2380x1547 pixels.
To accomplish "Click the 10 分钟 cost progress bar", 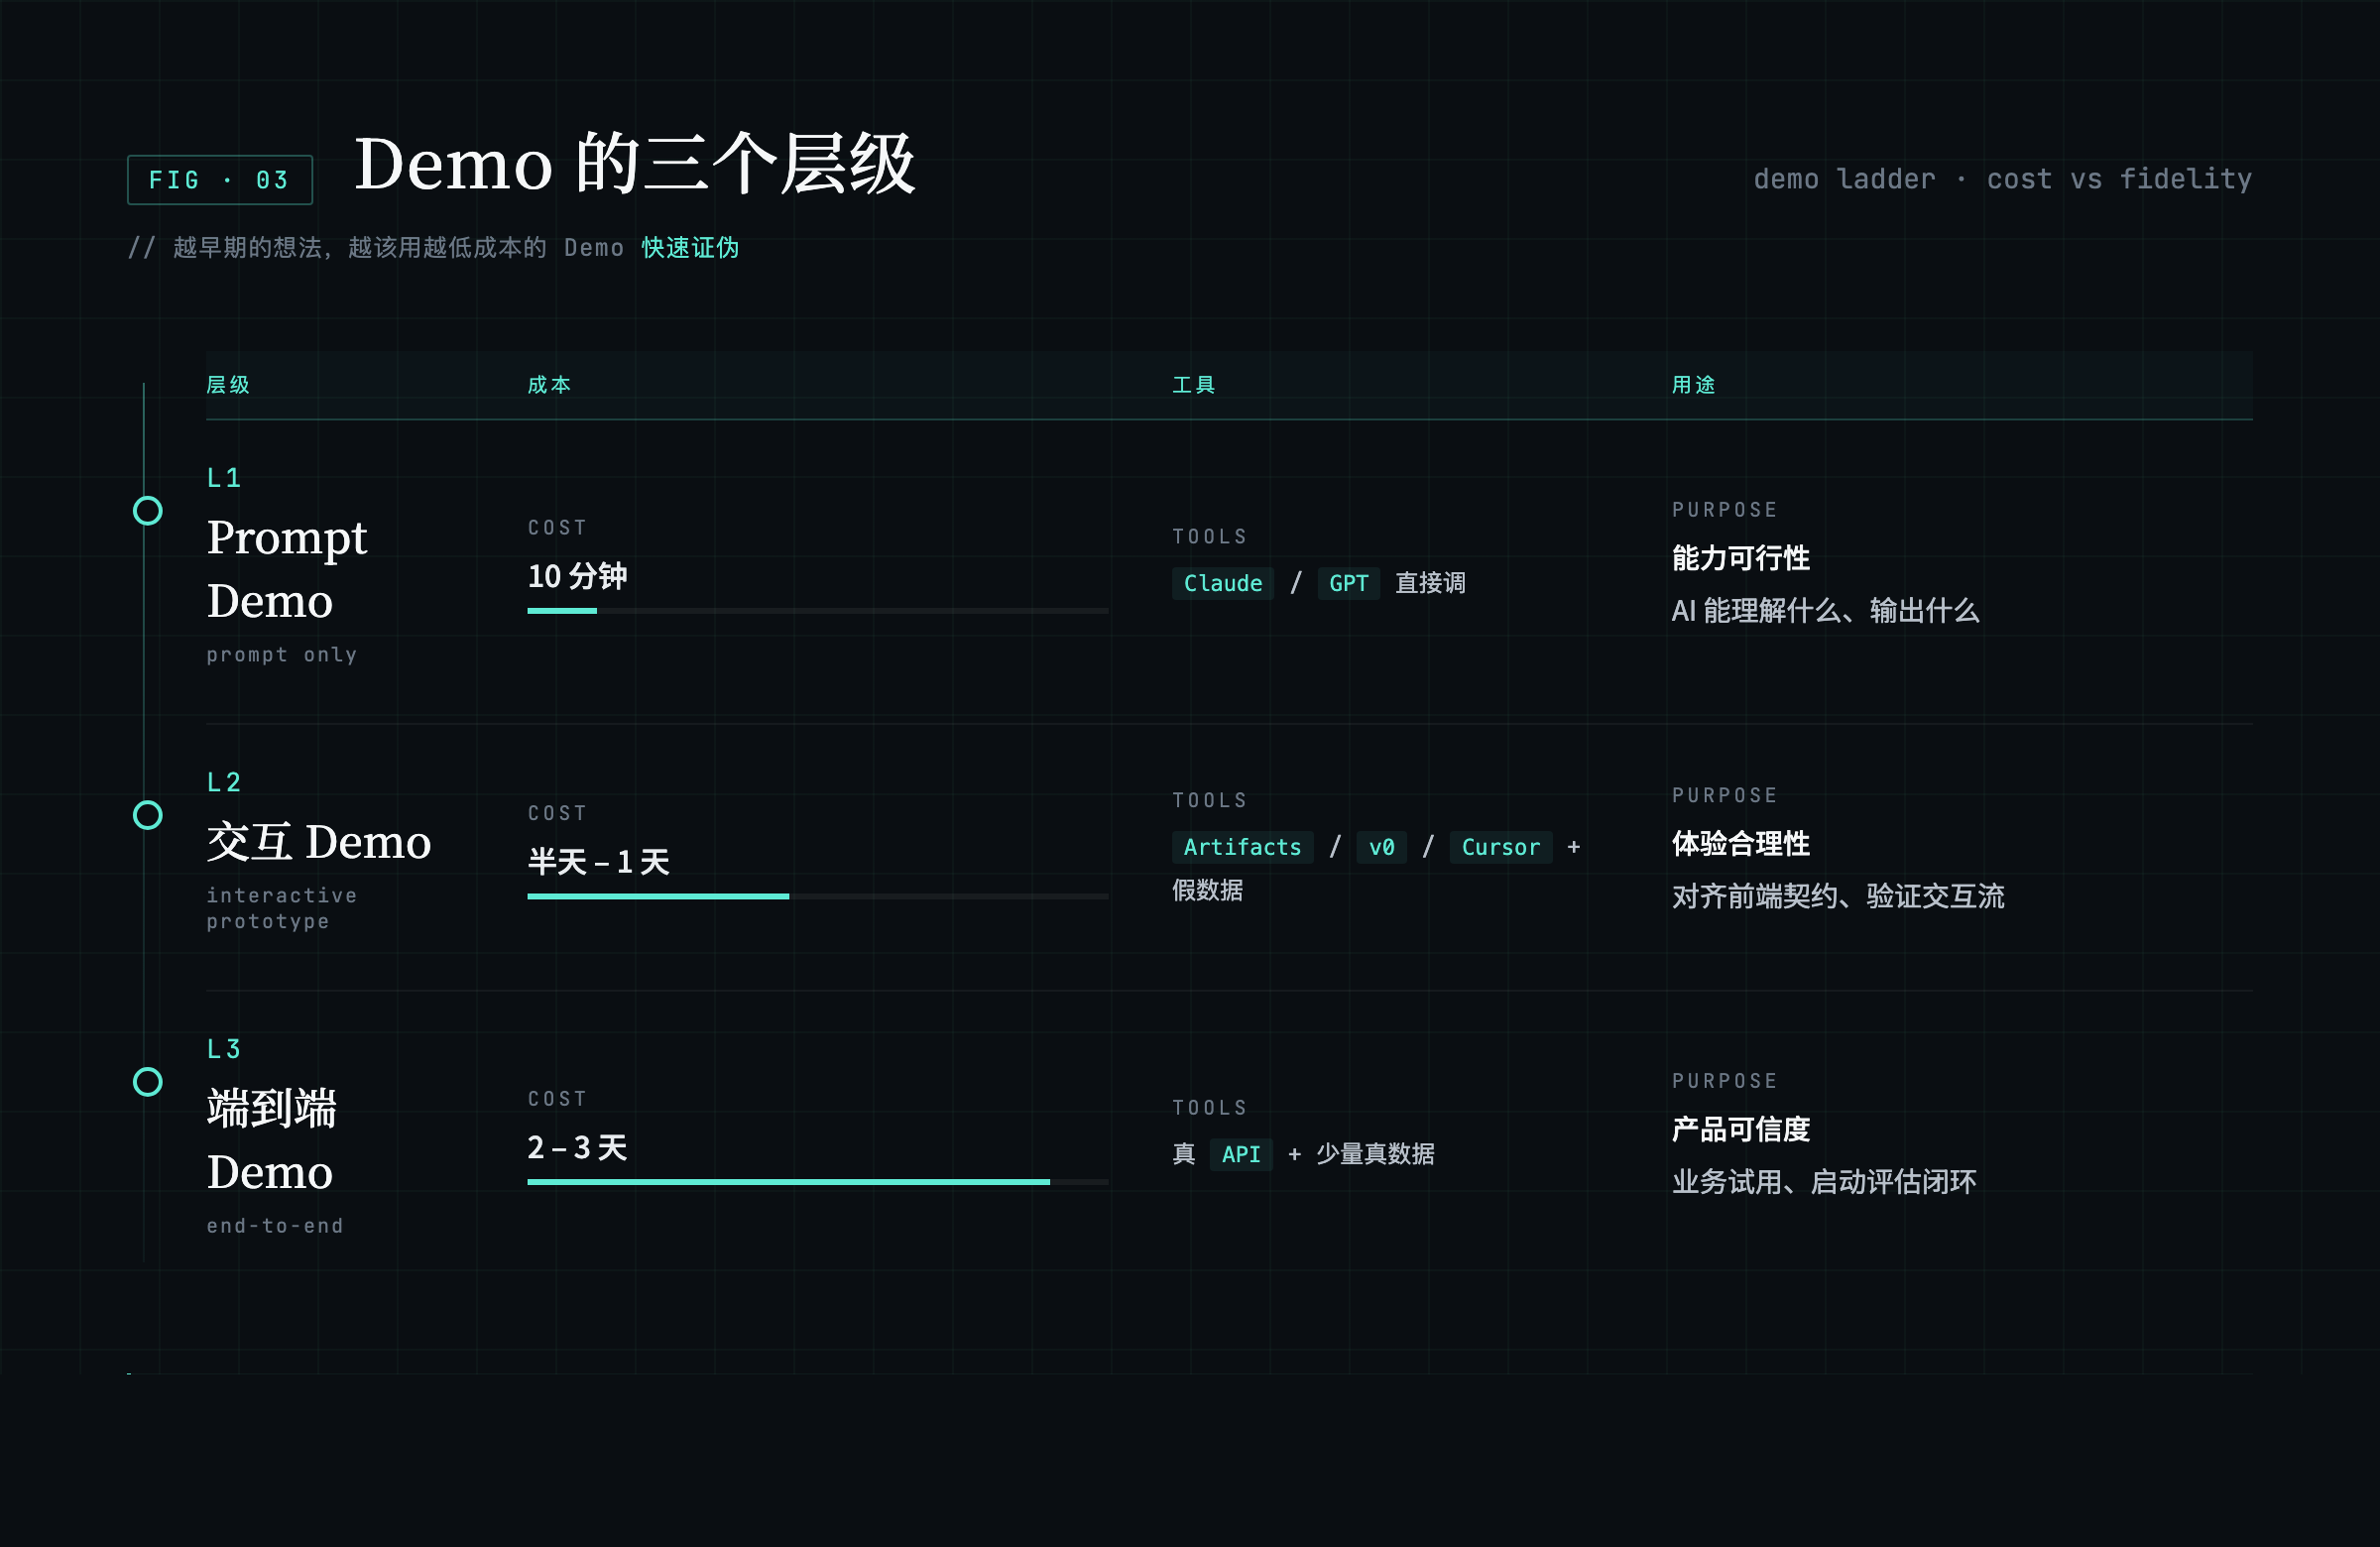I will pyautogui.click(x=817, y=610).
